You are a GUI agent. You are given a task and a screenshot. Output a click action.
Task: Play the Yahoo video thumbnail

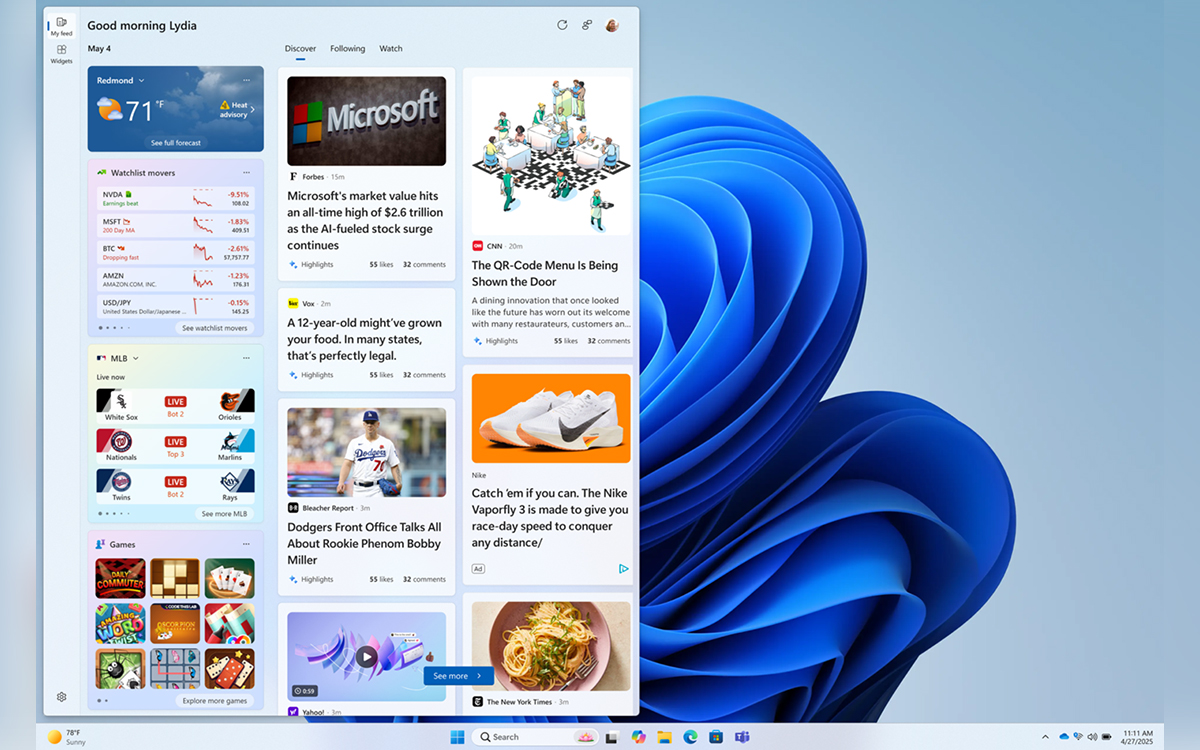pos(366,655)
